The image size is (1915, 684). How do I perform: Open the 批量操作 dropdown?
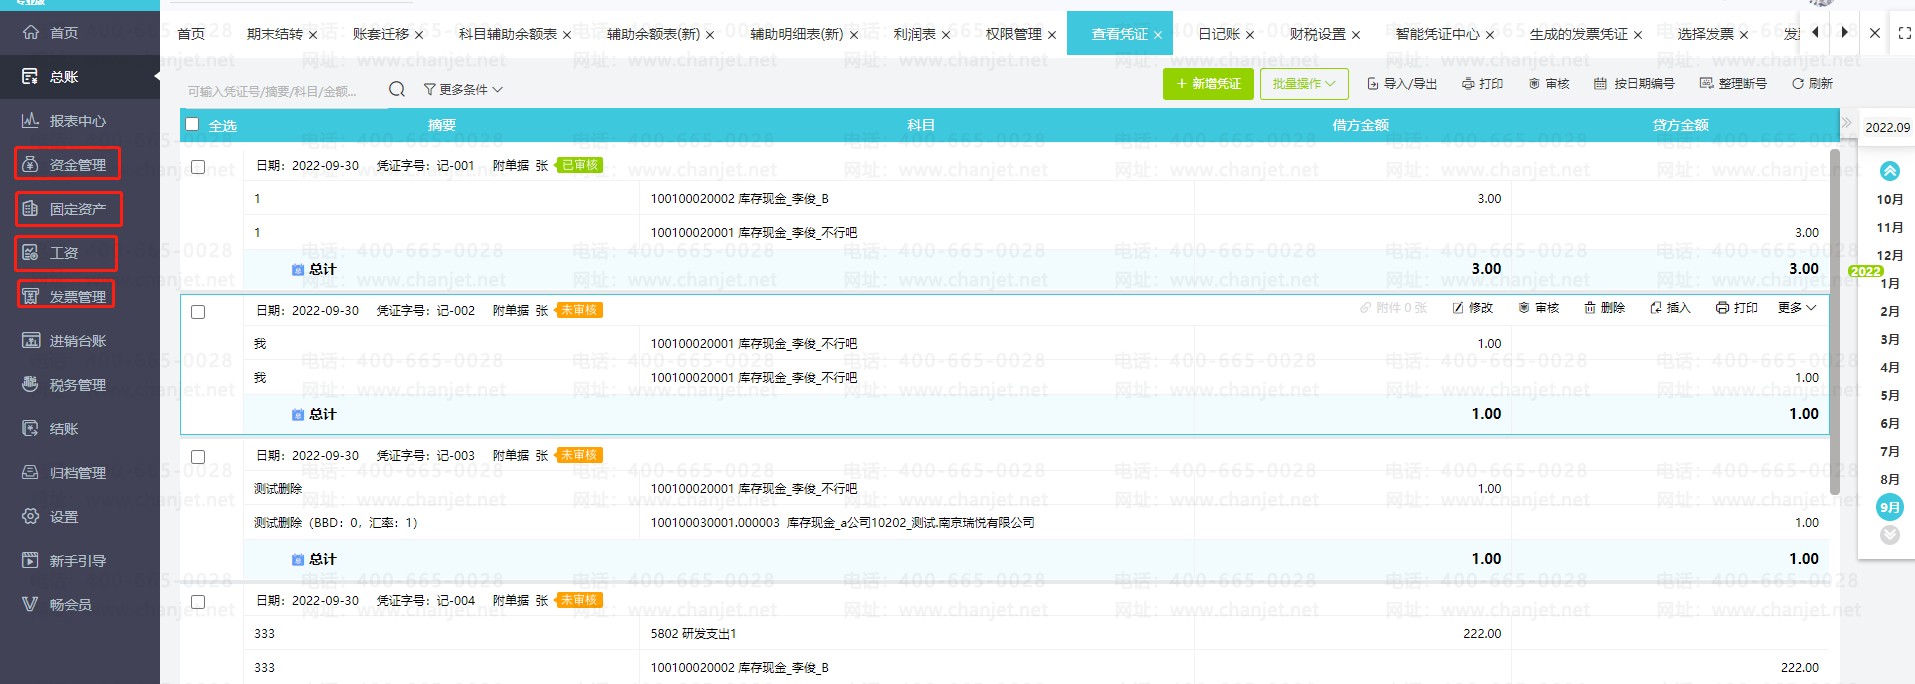1303,84
